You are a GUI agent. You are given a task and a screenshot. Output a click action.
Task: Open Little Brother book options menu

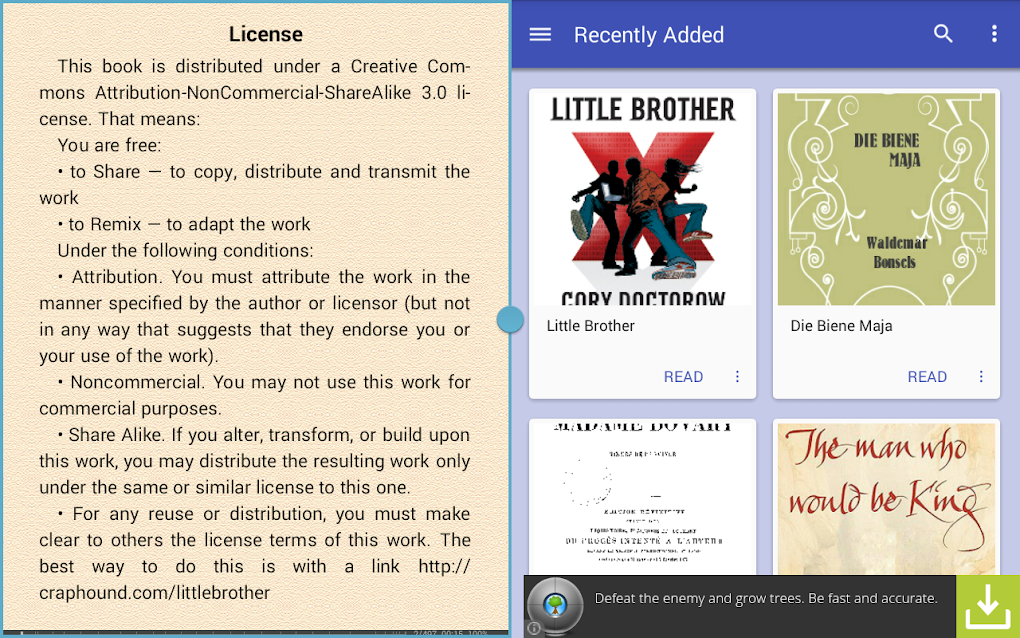click(737, 377)
